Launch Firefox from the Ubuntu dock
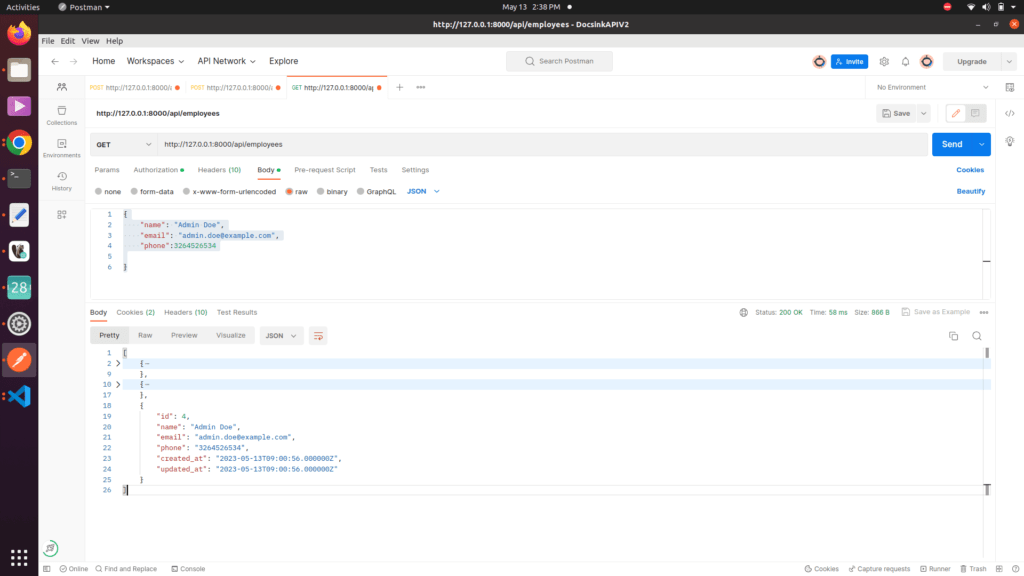 [x=18, y=33]
